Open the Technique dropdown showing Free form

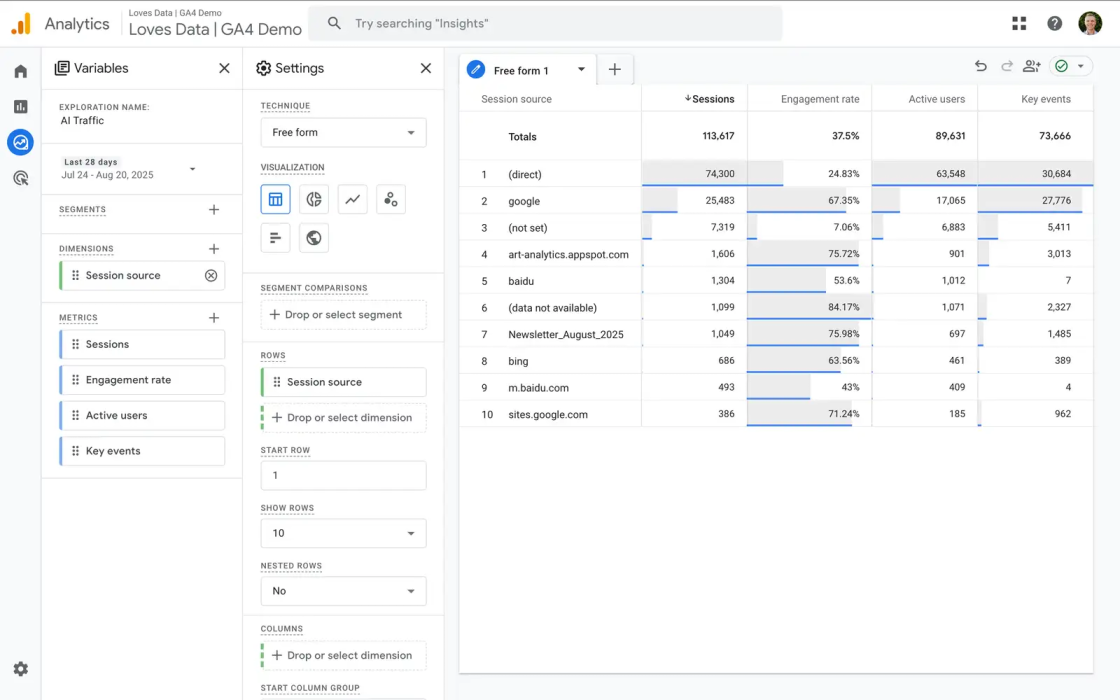click(x=343, y=132)
